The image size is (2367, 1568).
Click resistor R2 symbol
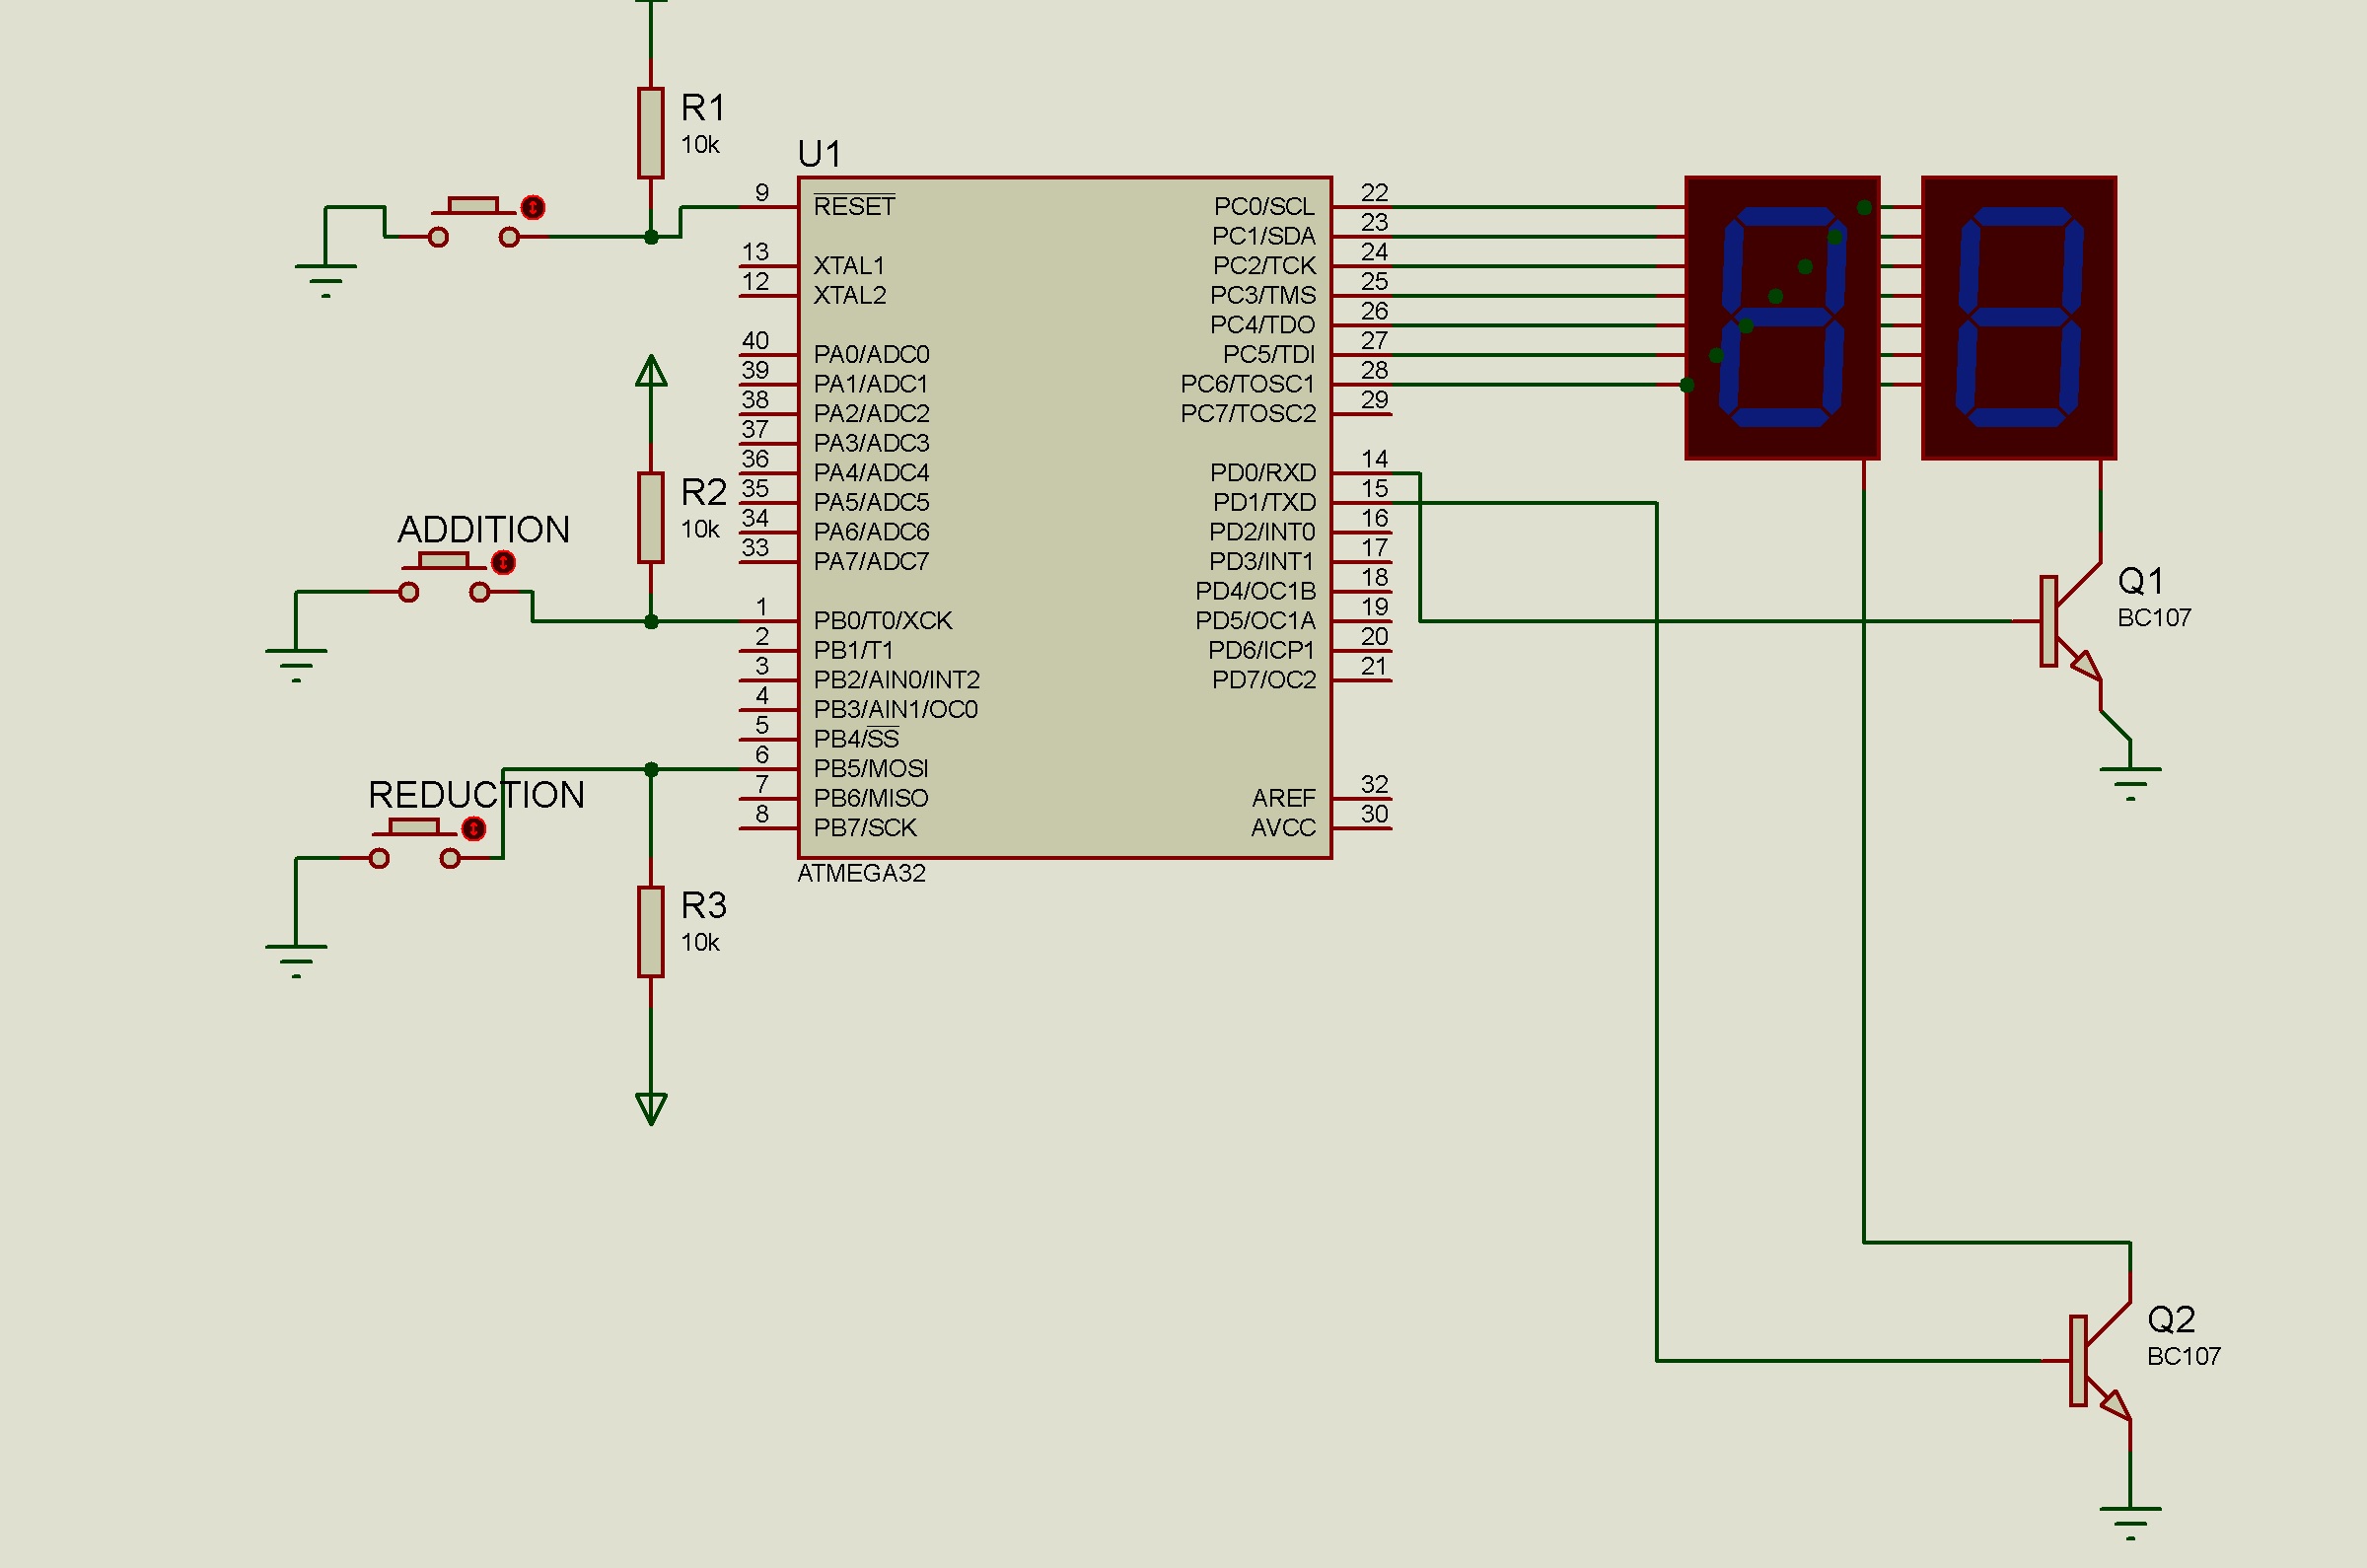650,517
